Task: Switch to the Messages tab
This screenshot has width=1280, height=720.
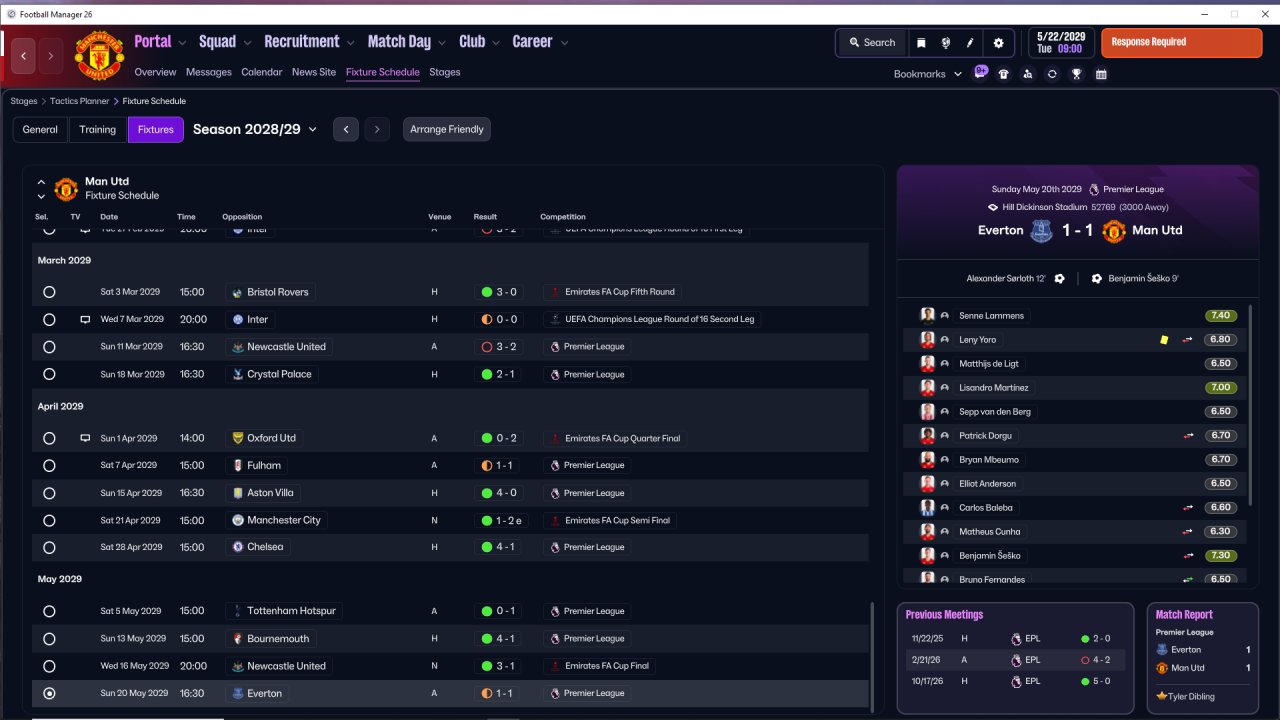Action: point(208,72)
